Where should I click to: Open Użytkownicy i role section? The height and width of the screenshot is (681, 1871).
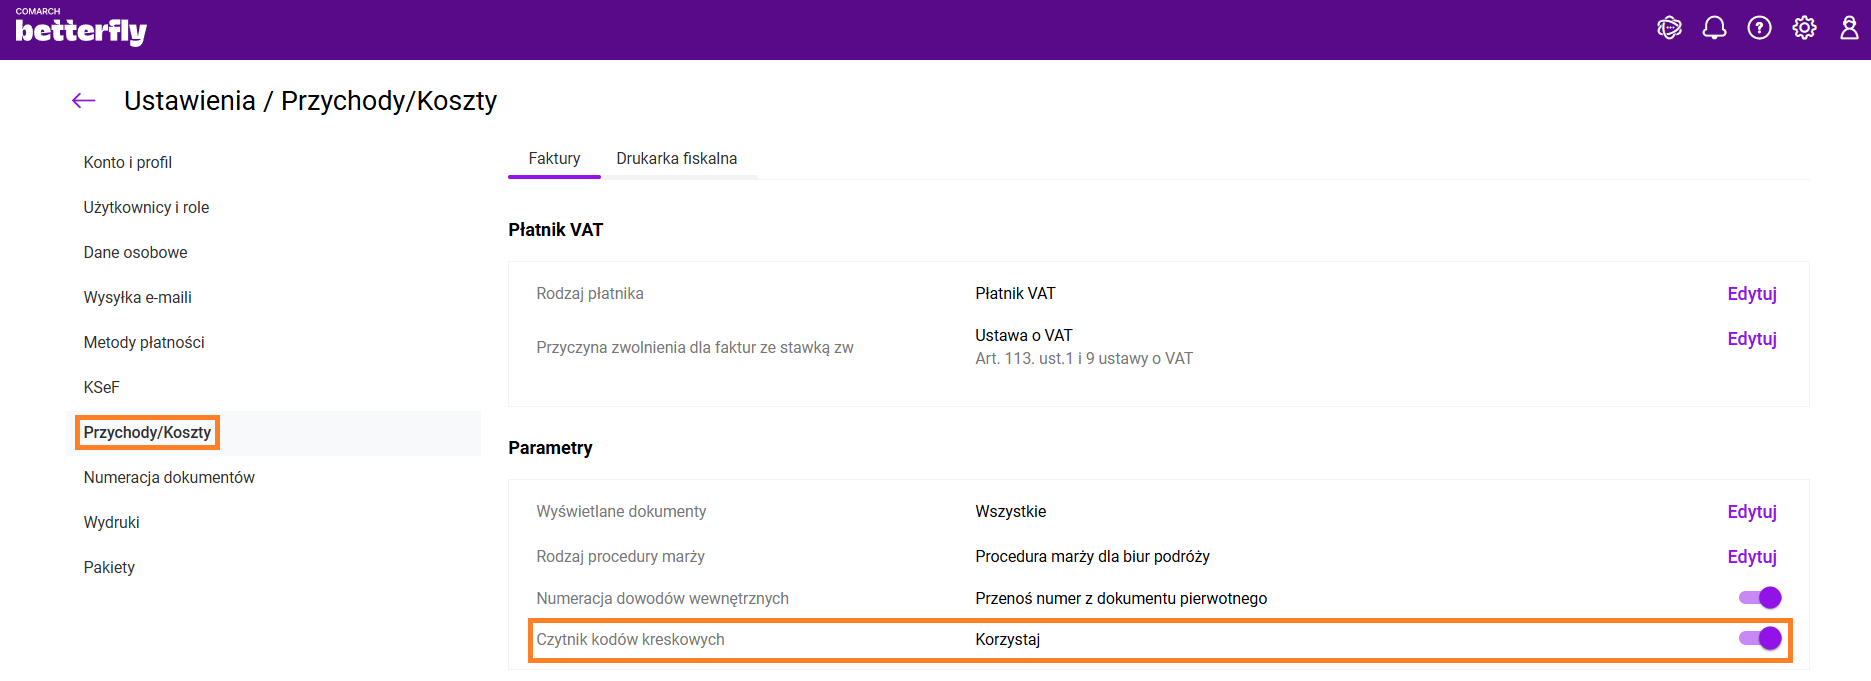click(146, 208)
